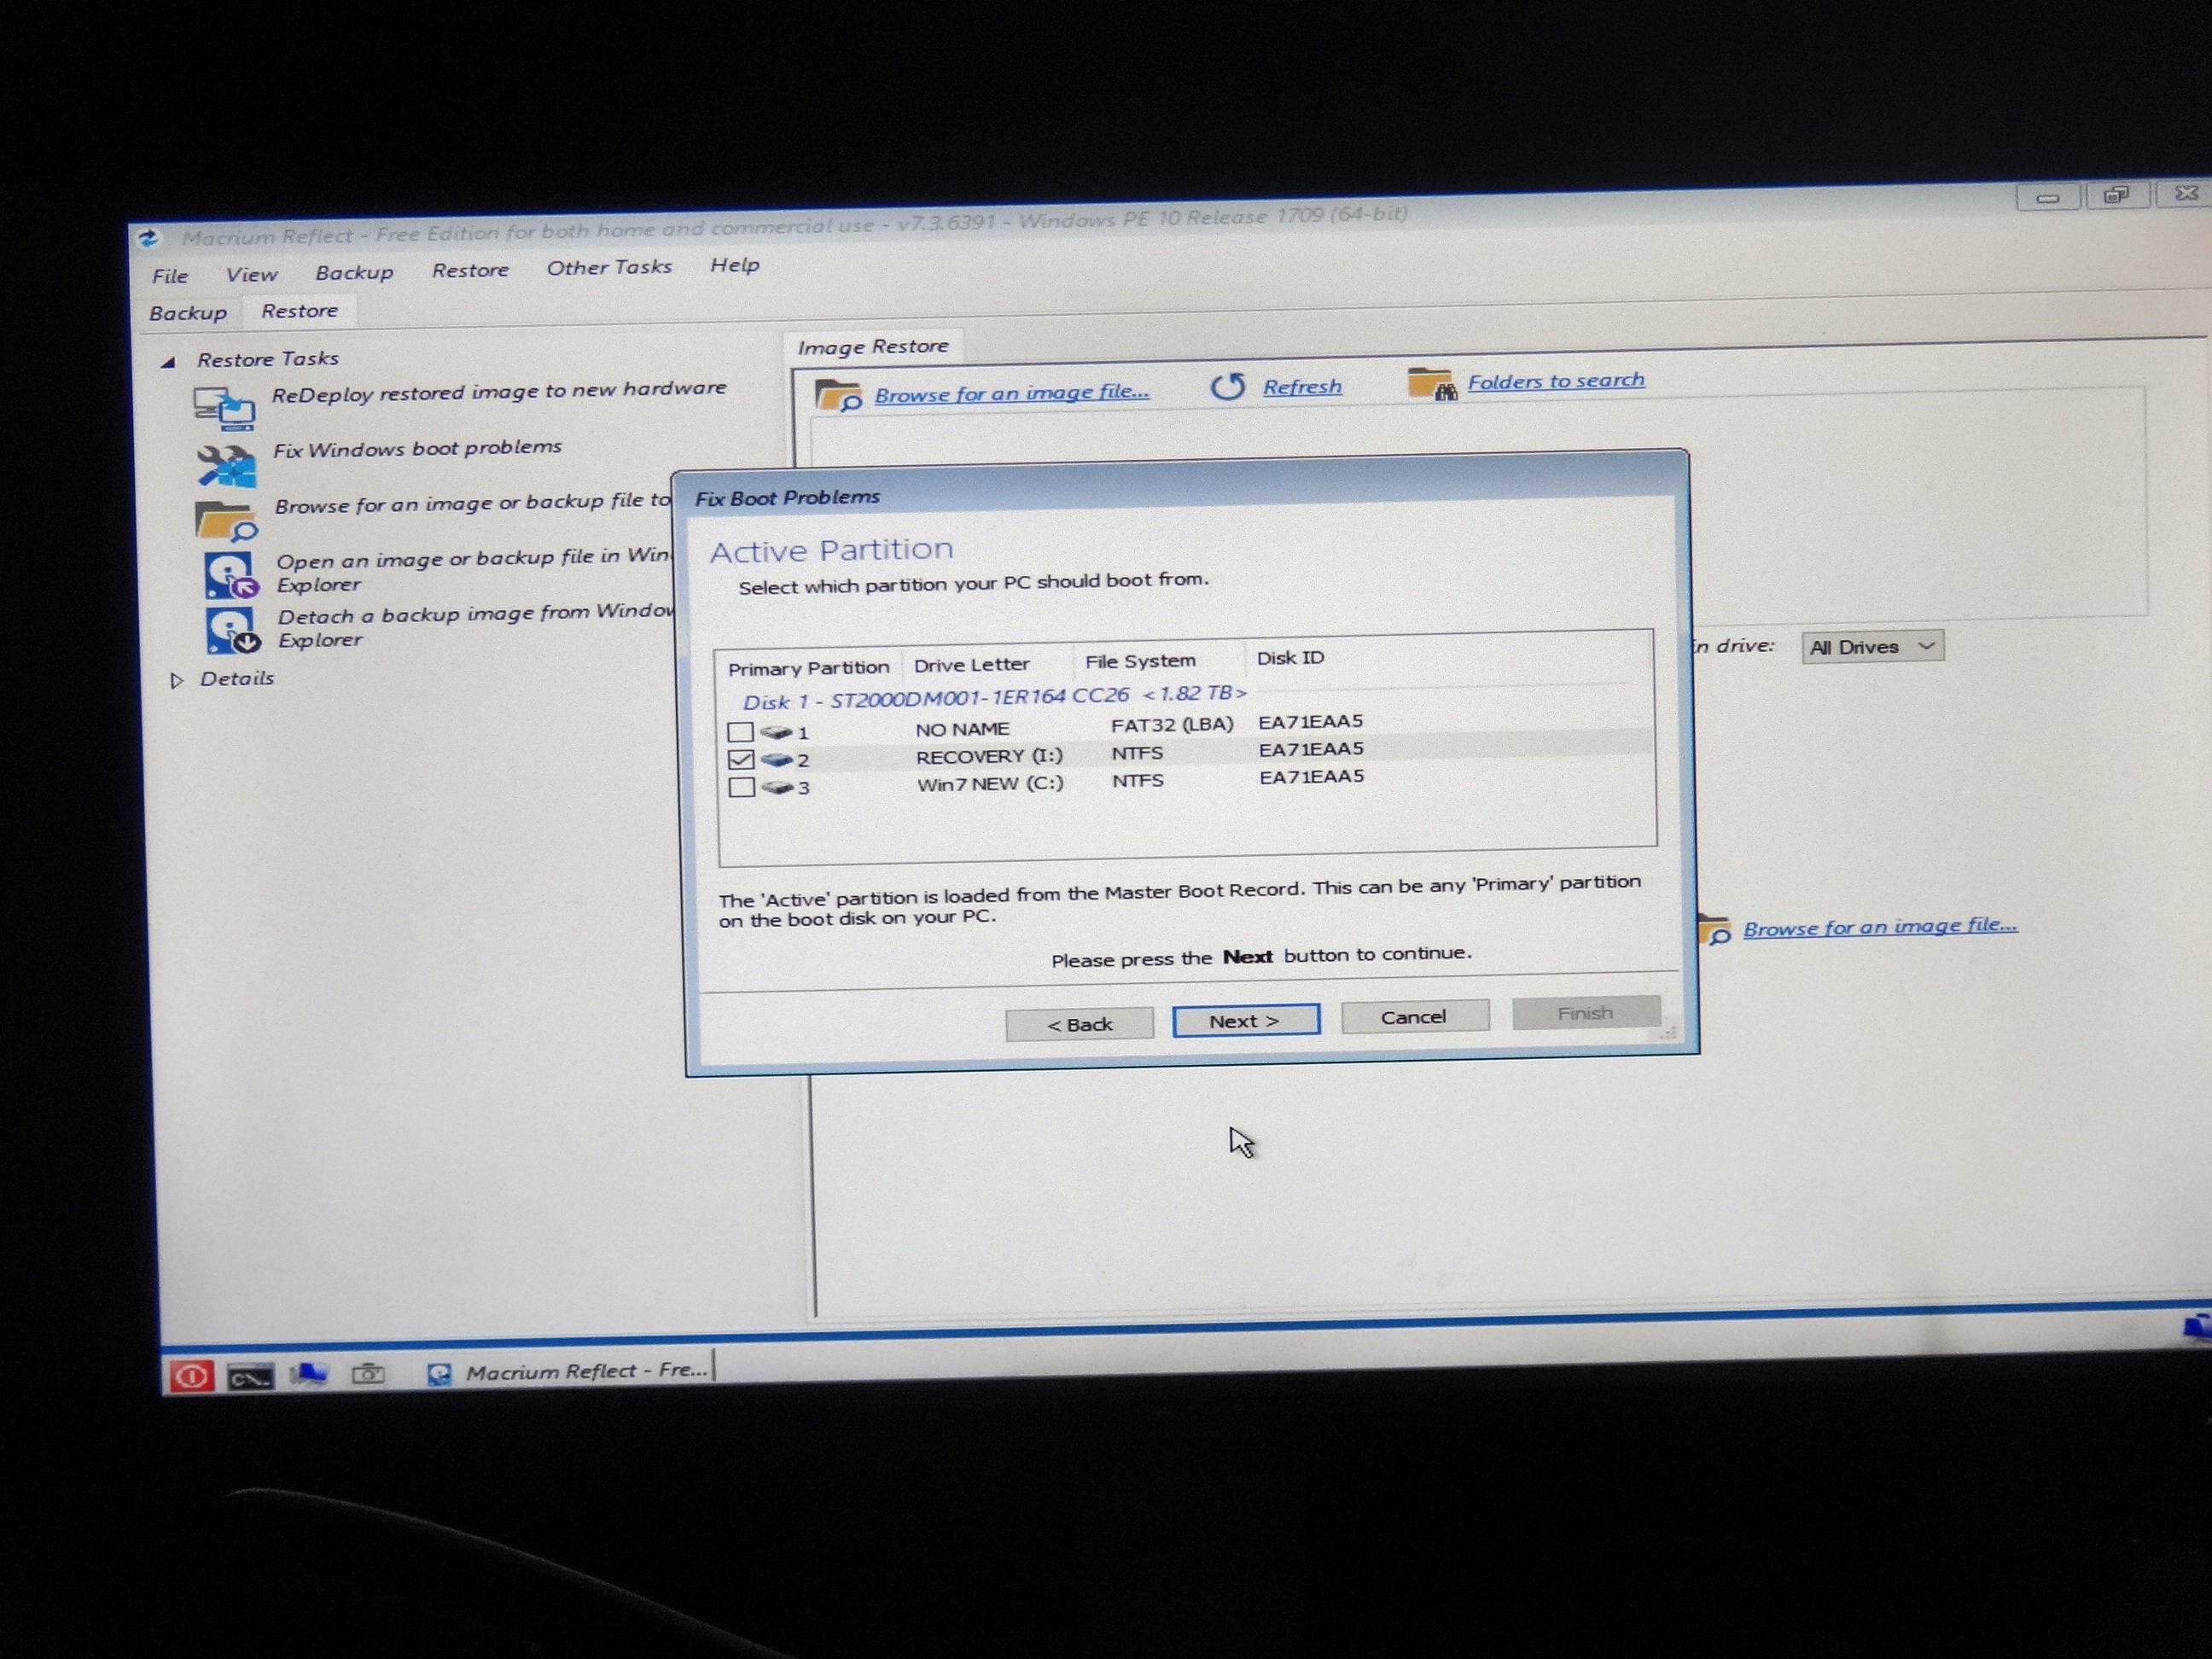This screenshot has height=1659, width=2212.
Task: Click the Fix Windows boot problems icon
Action: [227, 466]
